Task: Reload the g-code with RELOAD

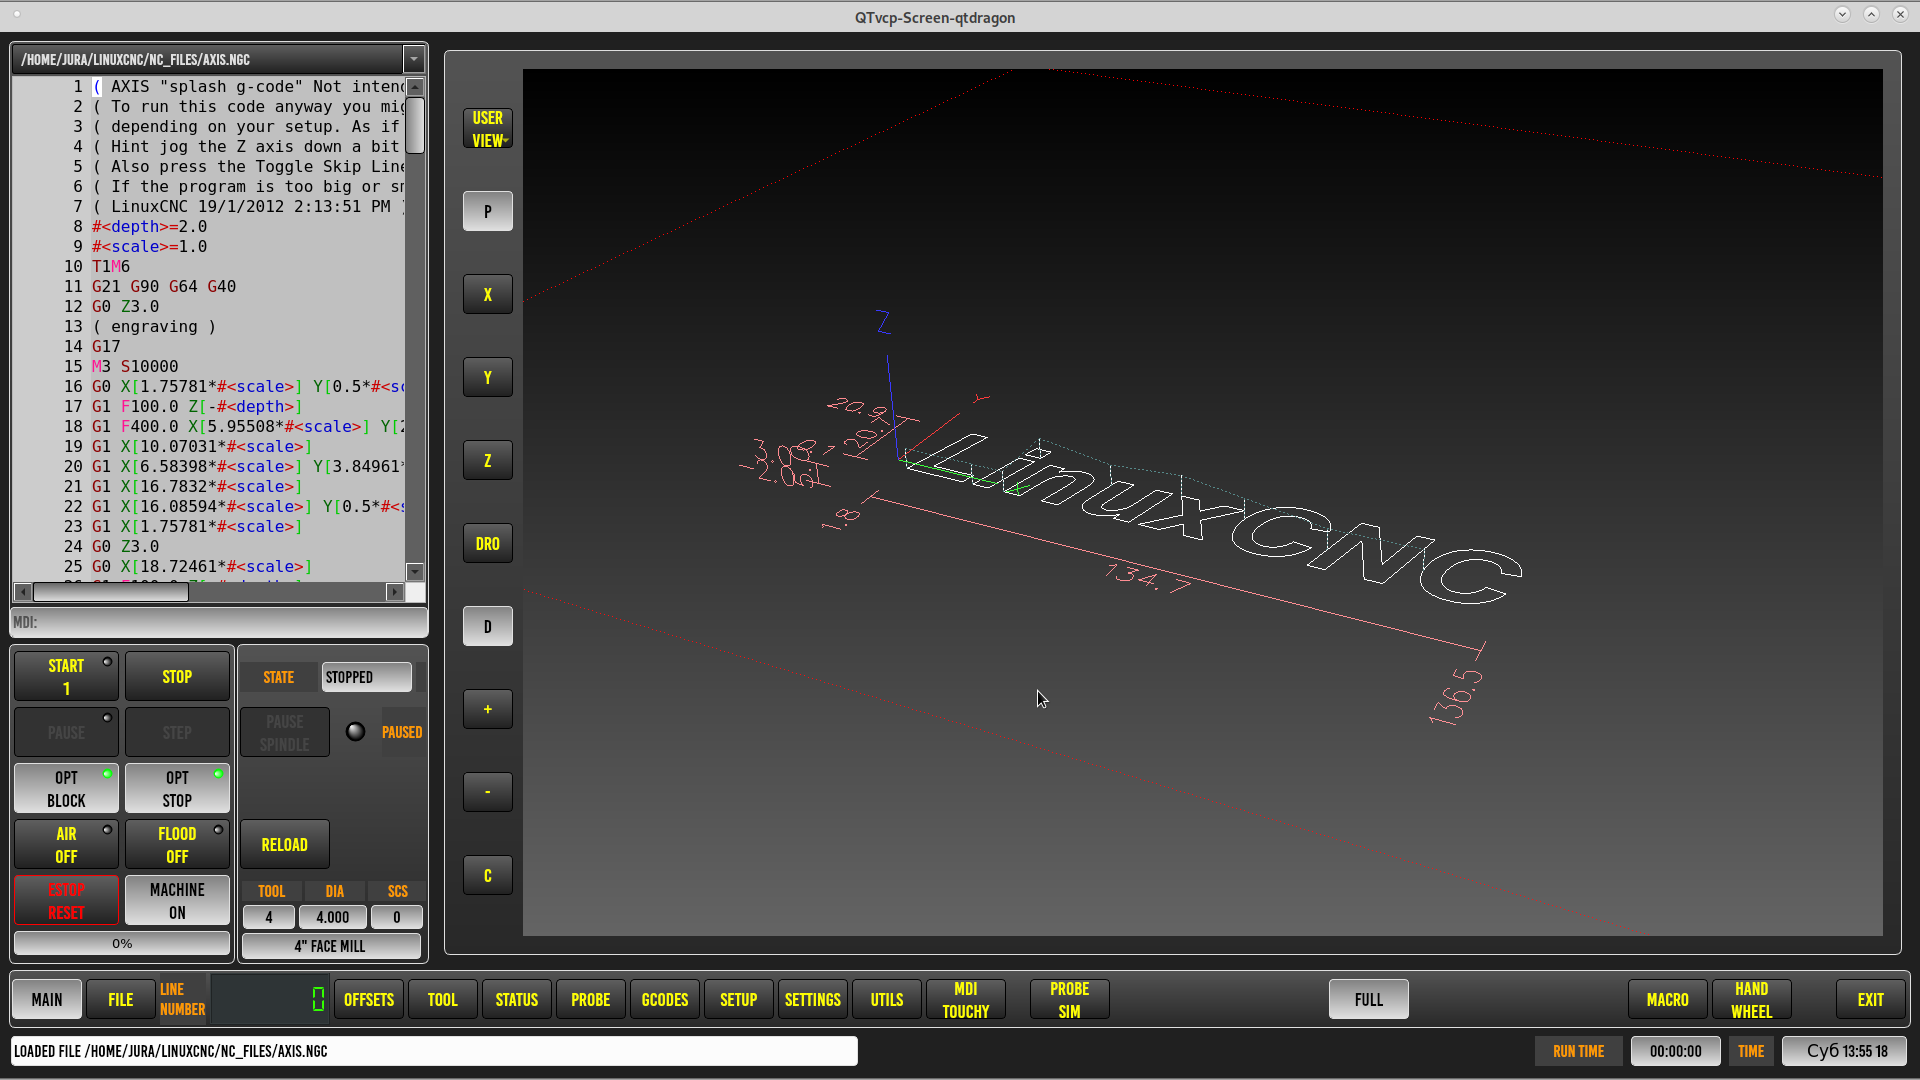Action: (x=284, y=845)
